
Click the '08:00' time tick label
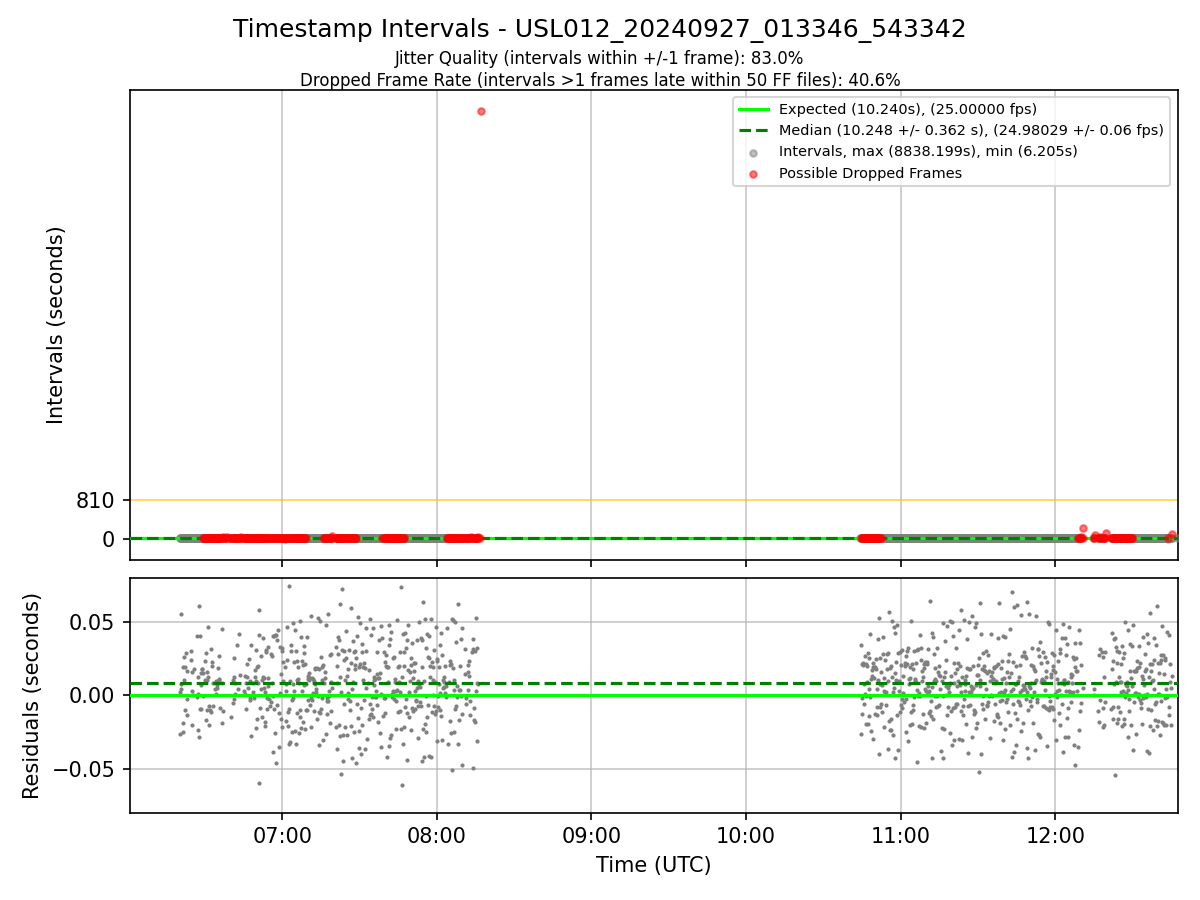[x=437, y=834]
